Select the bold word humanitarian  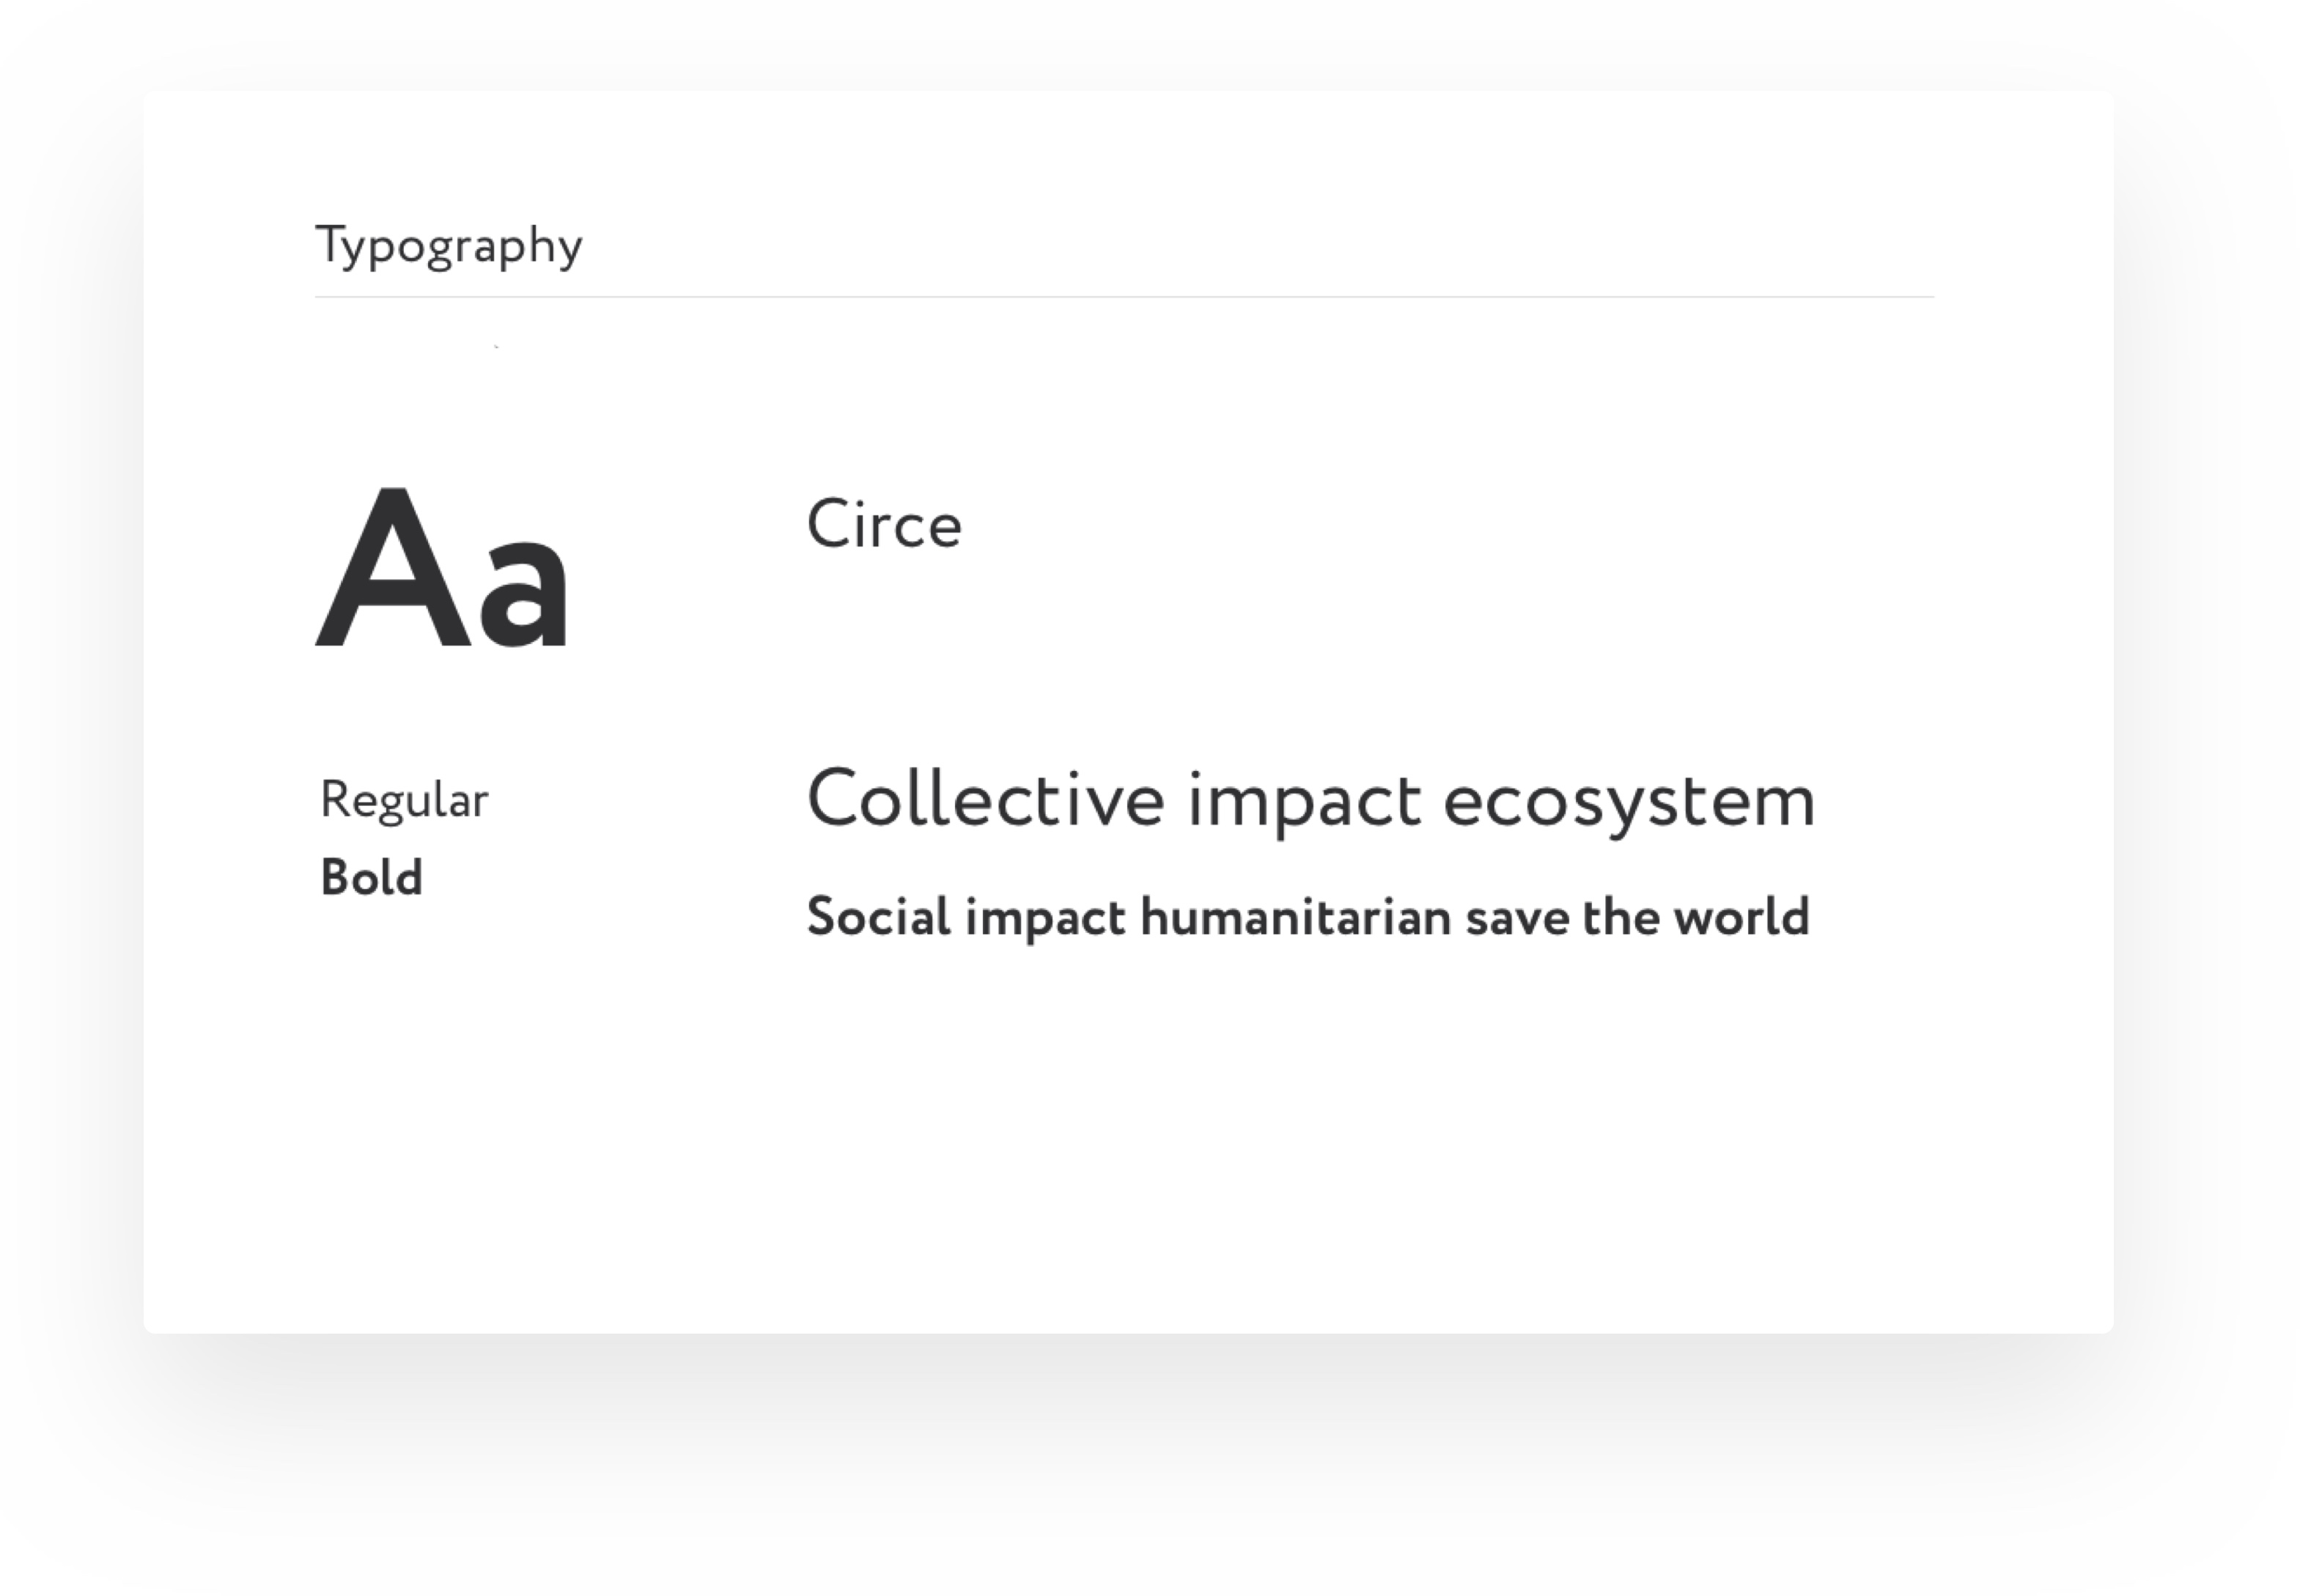(1295, 917)
